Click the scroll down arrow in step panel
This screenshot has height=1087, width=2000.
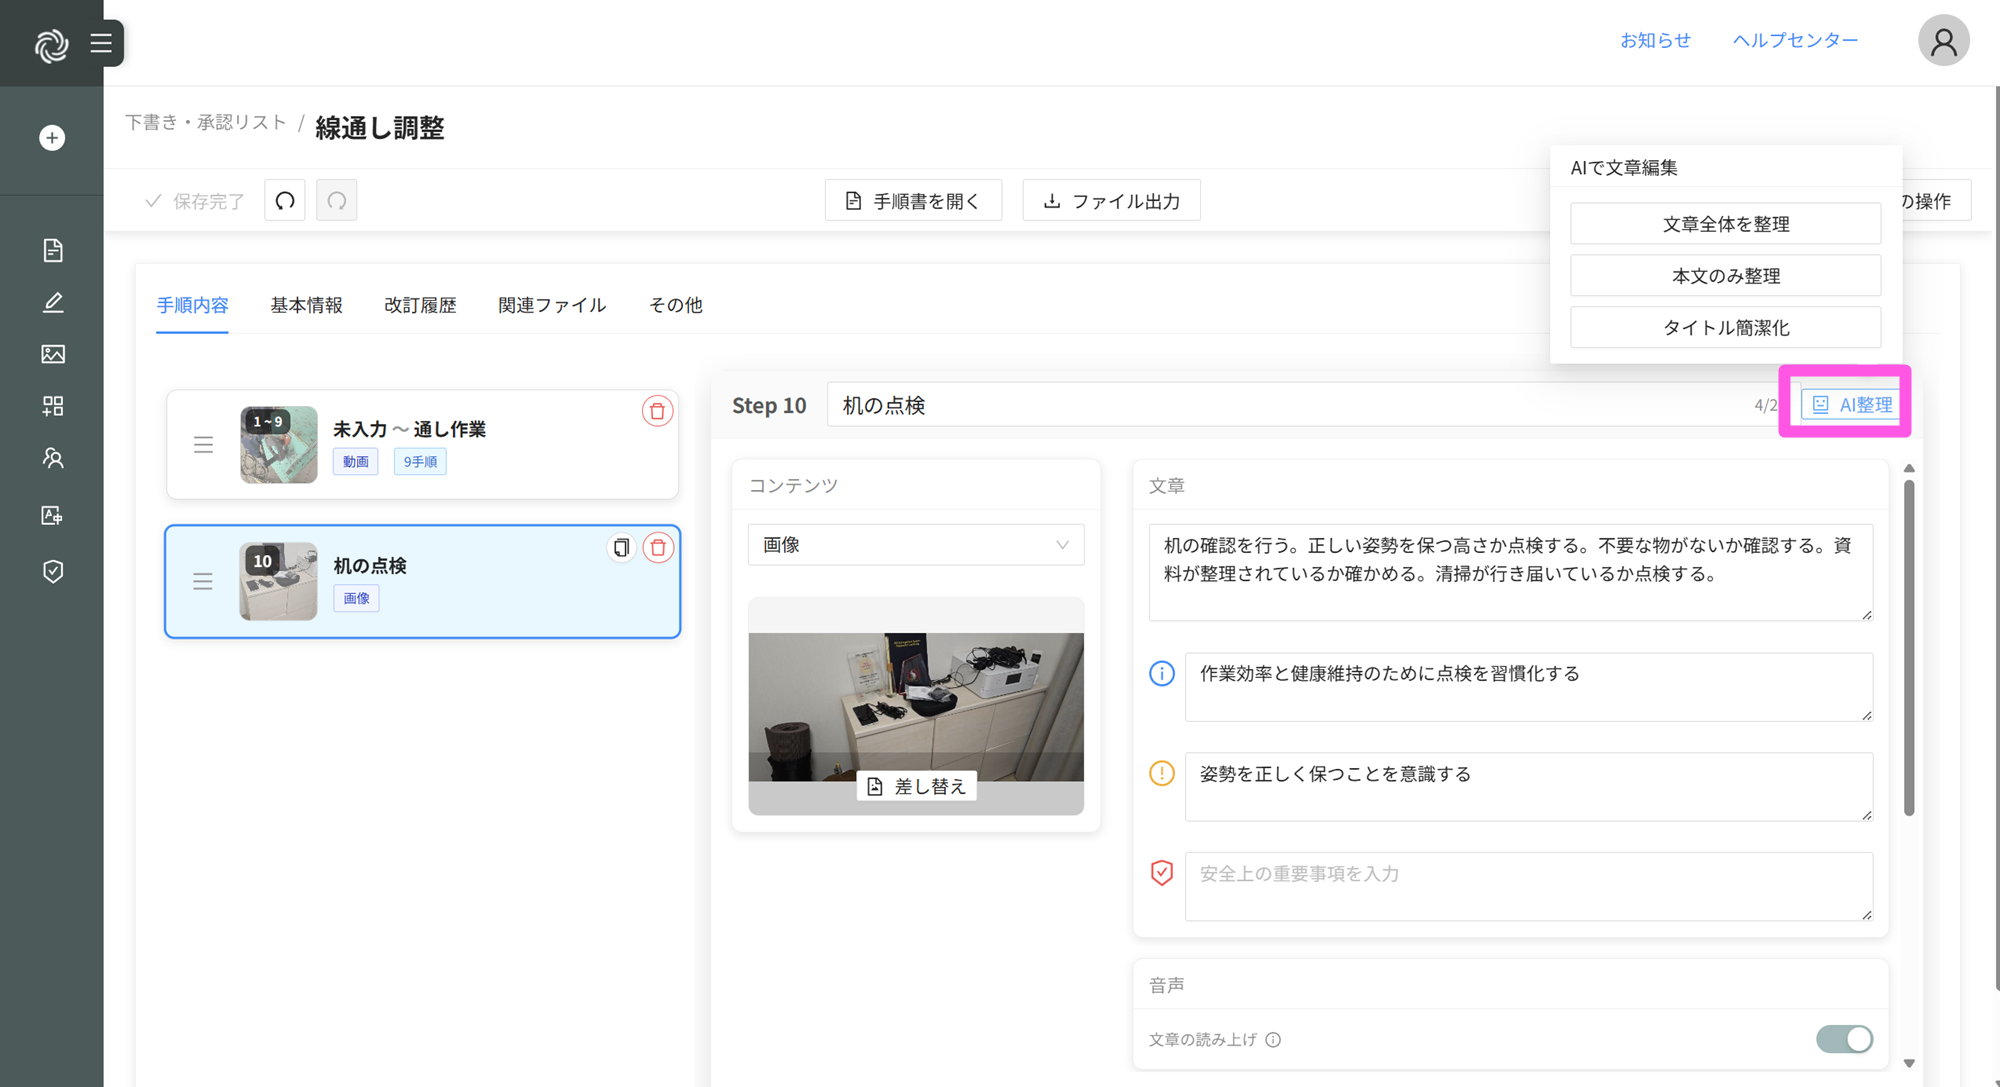tap(1909, 1063)
